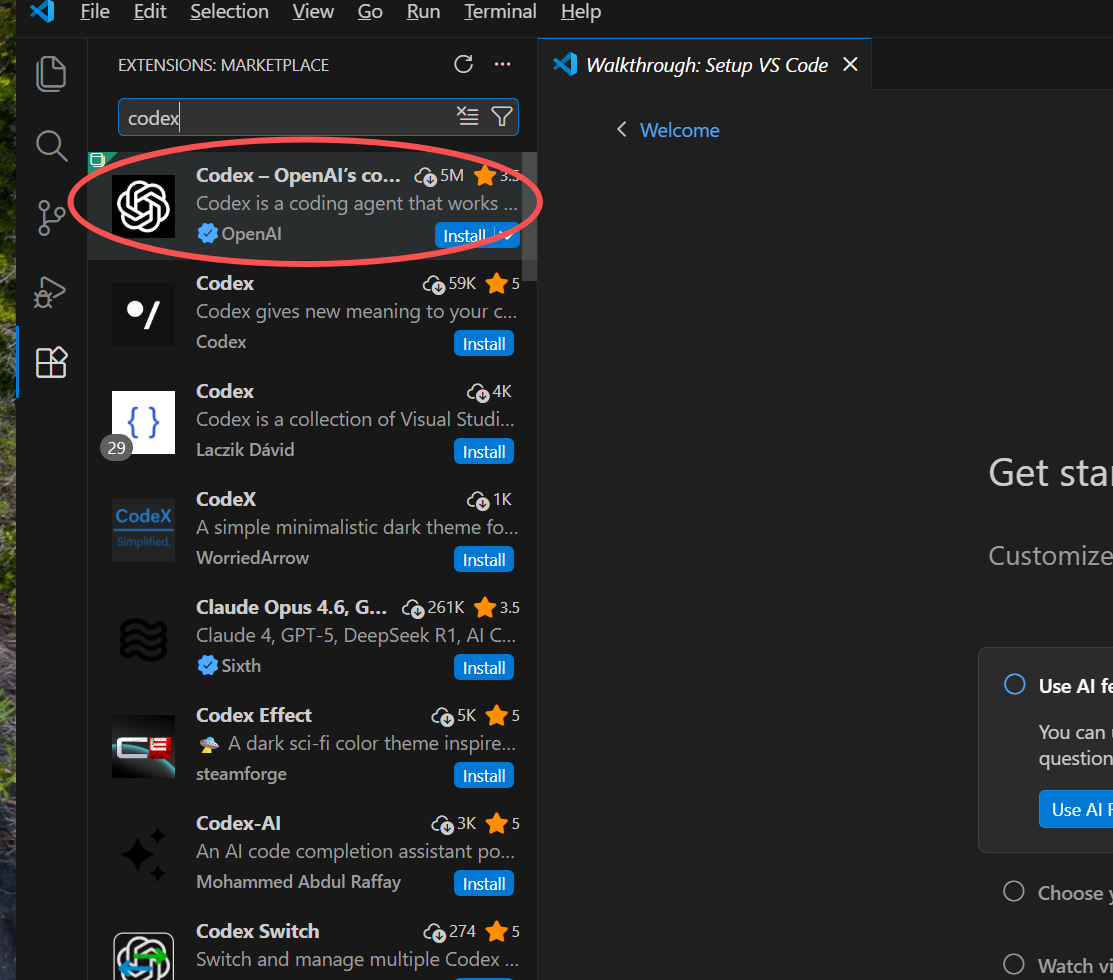The height and width of the screenshot is (980, 1113).
Task: Open Claude Opus 4.6 extension title
Action: click(x=292, y=607)
